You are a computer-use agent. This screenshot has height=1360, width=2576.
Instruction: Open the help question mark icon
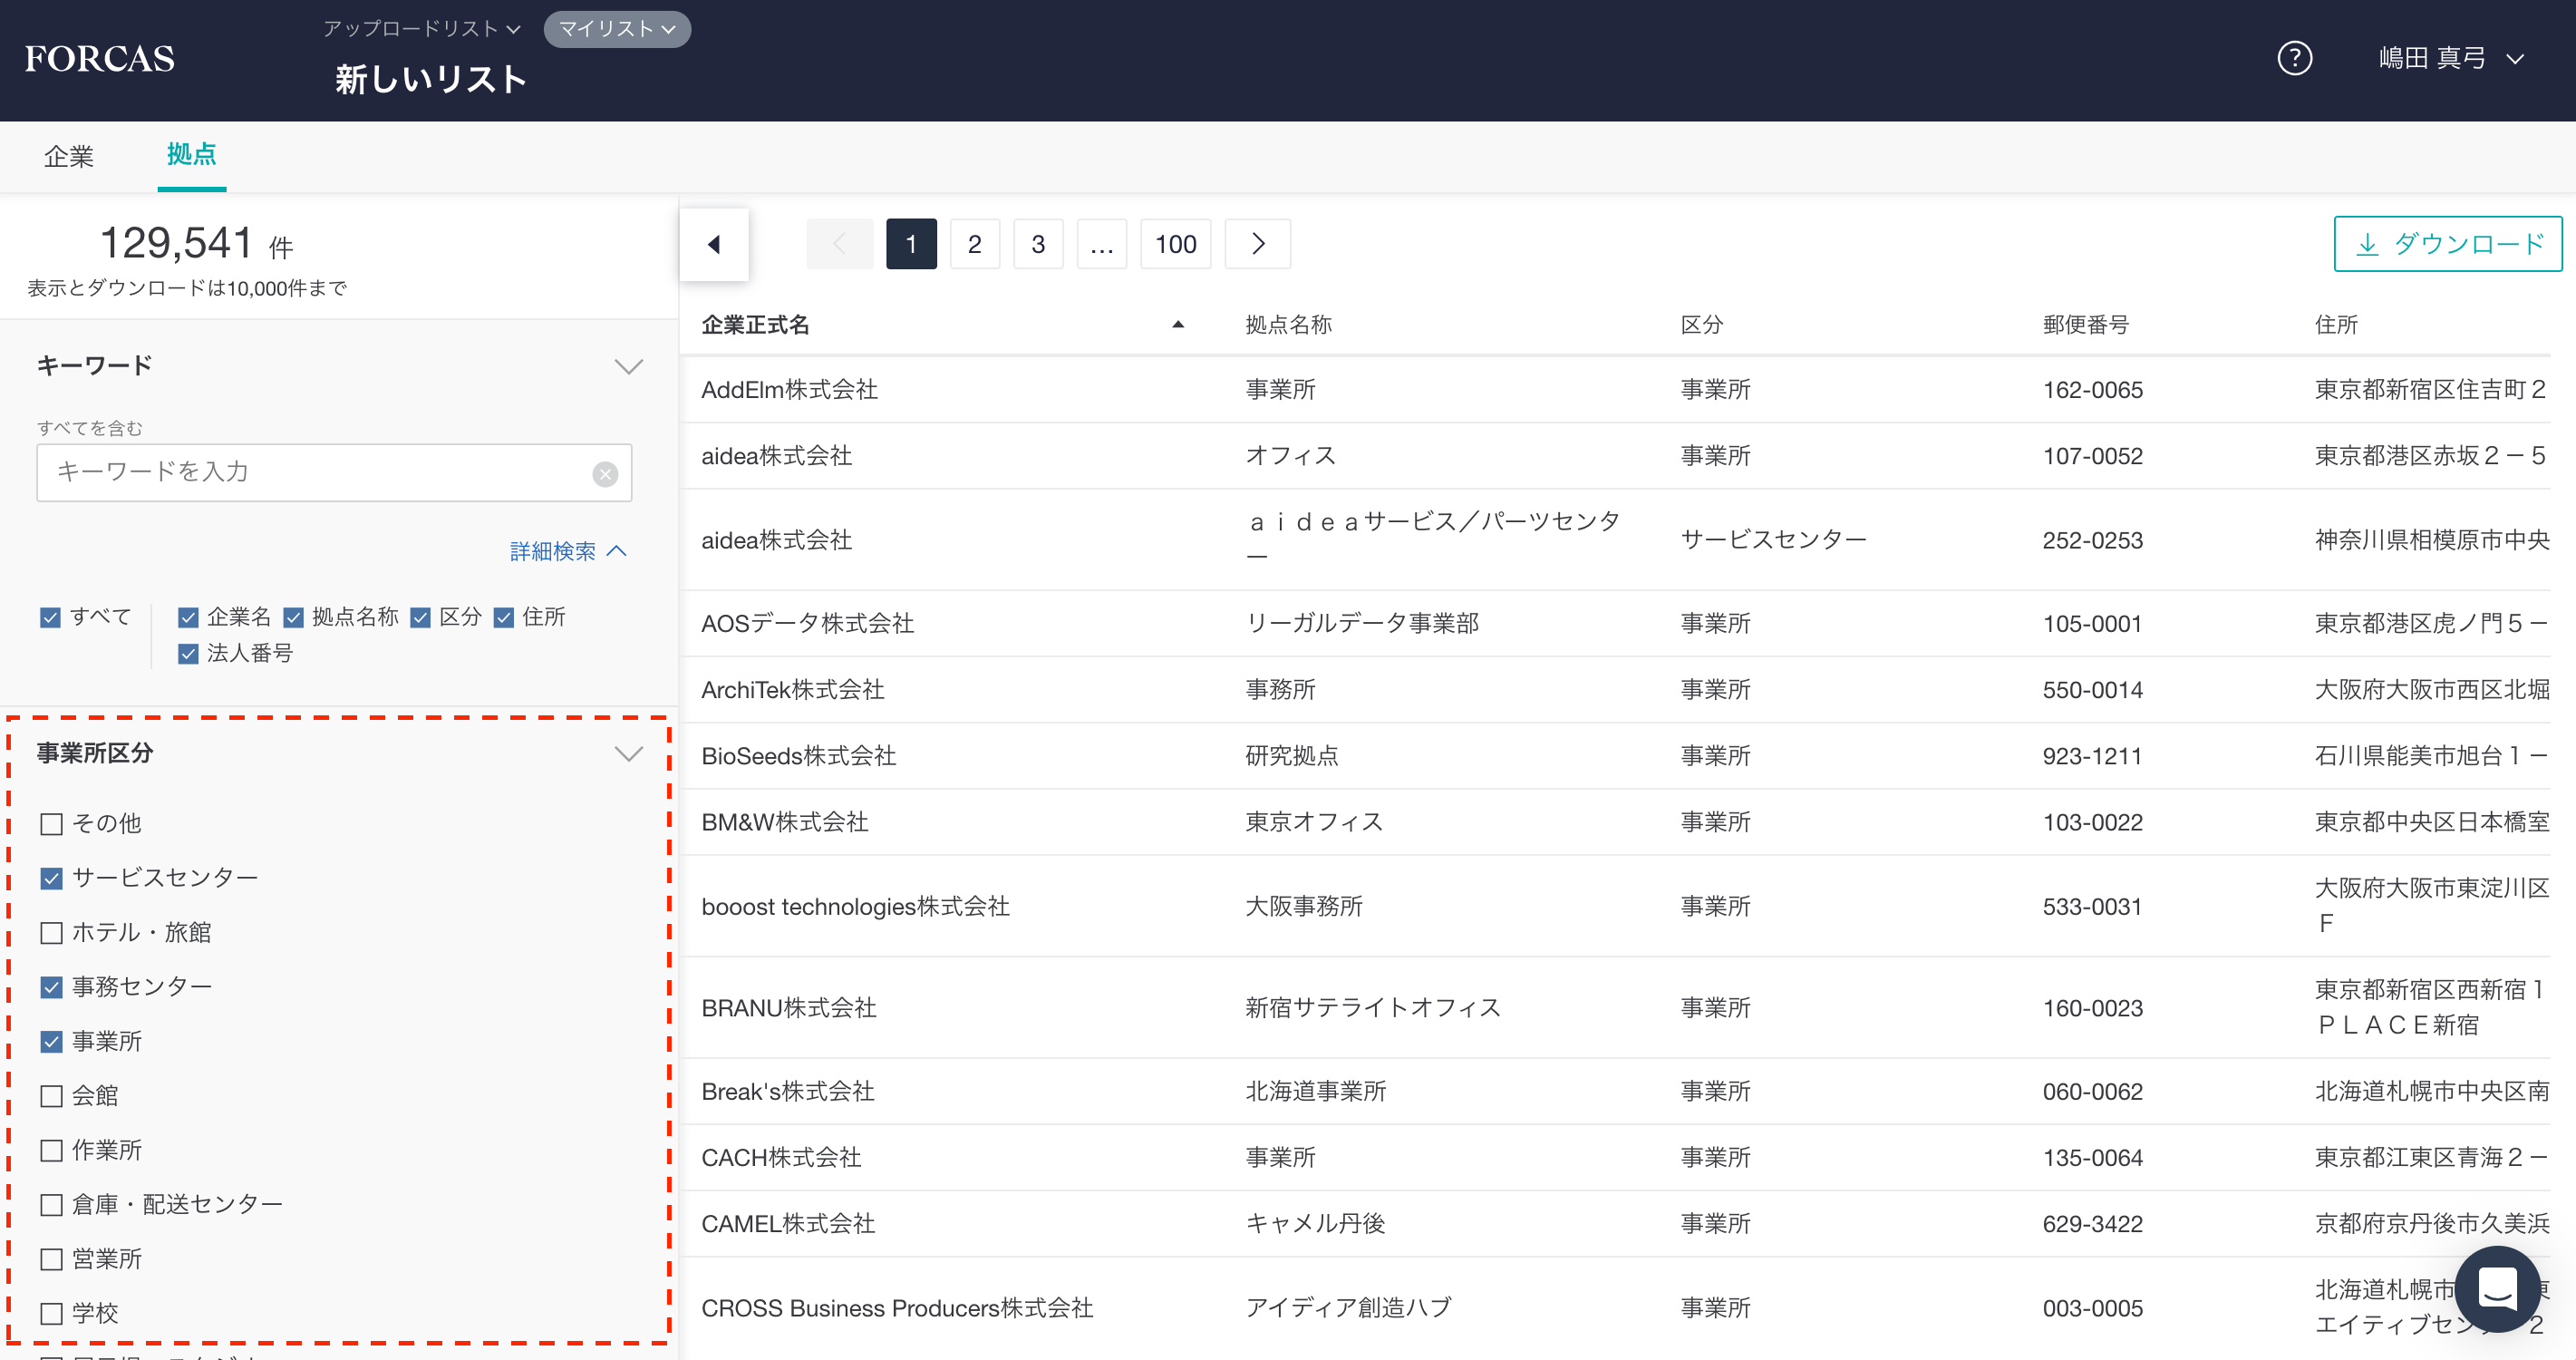(2294, 58)
